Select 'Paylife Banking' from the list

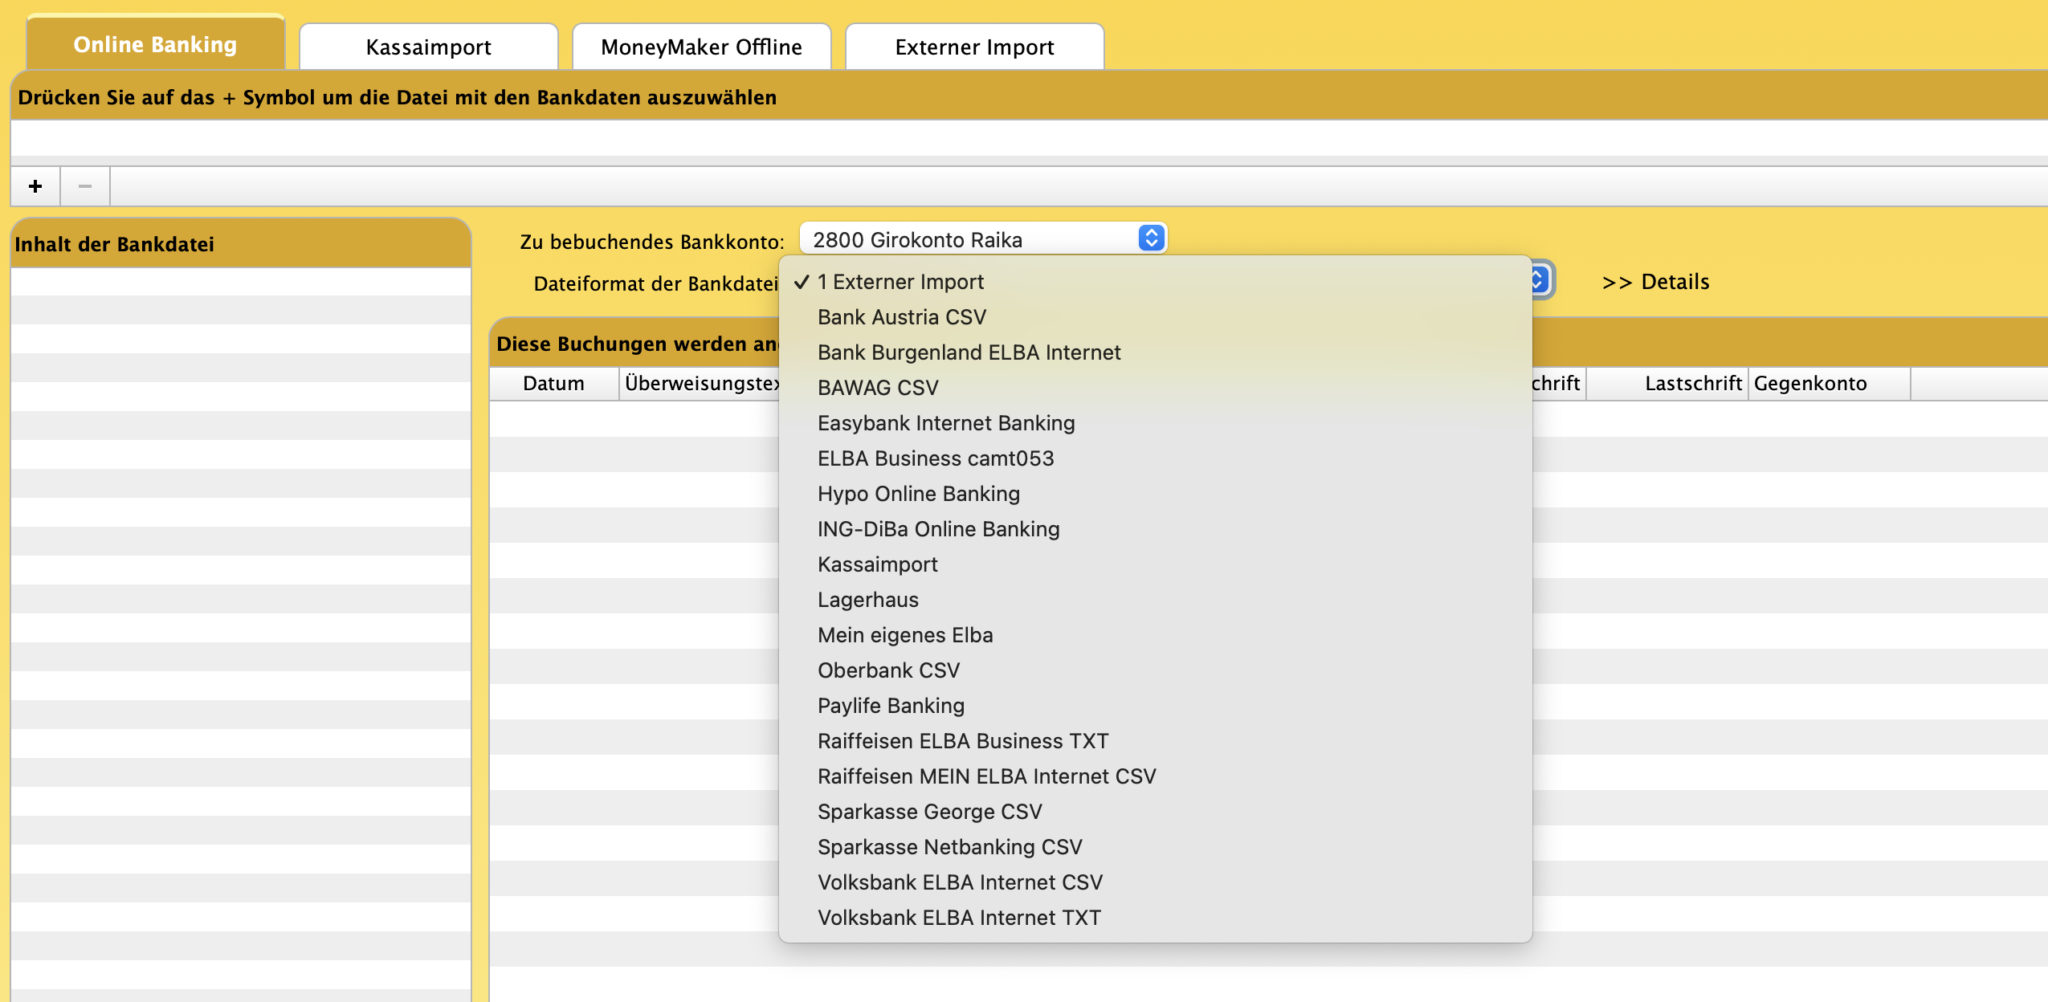pos(890,705)
